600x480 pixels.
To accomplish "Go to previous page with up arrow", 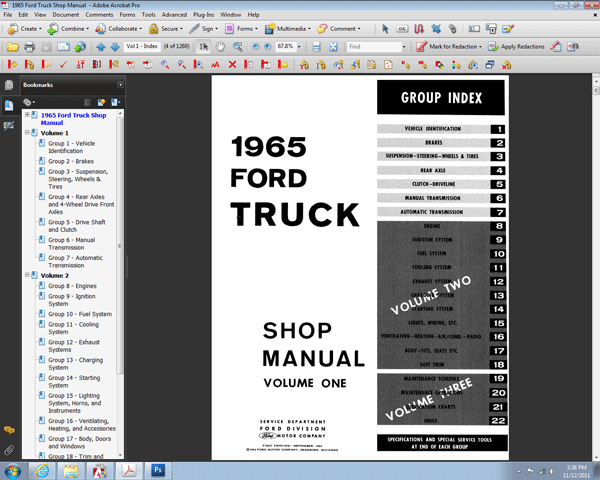I will (x=101, y=47).
